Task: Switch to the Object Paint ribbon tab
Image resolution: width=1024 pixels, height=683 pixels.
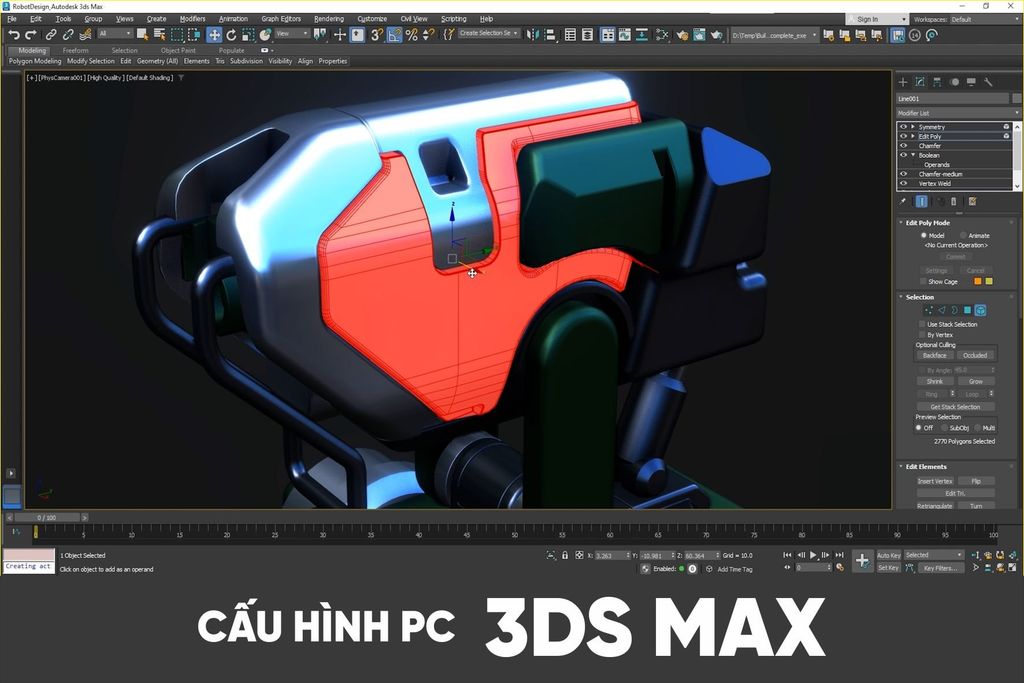Action: click(178, 50)
